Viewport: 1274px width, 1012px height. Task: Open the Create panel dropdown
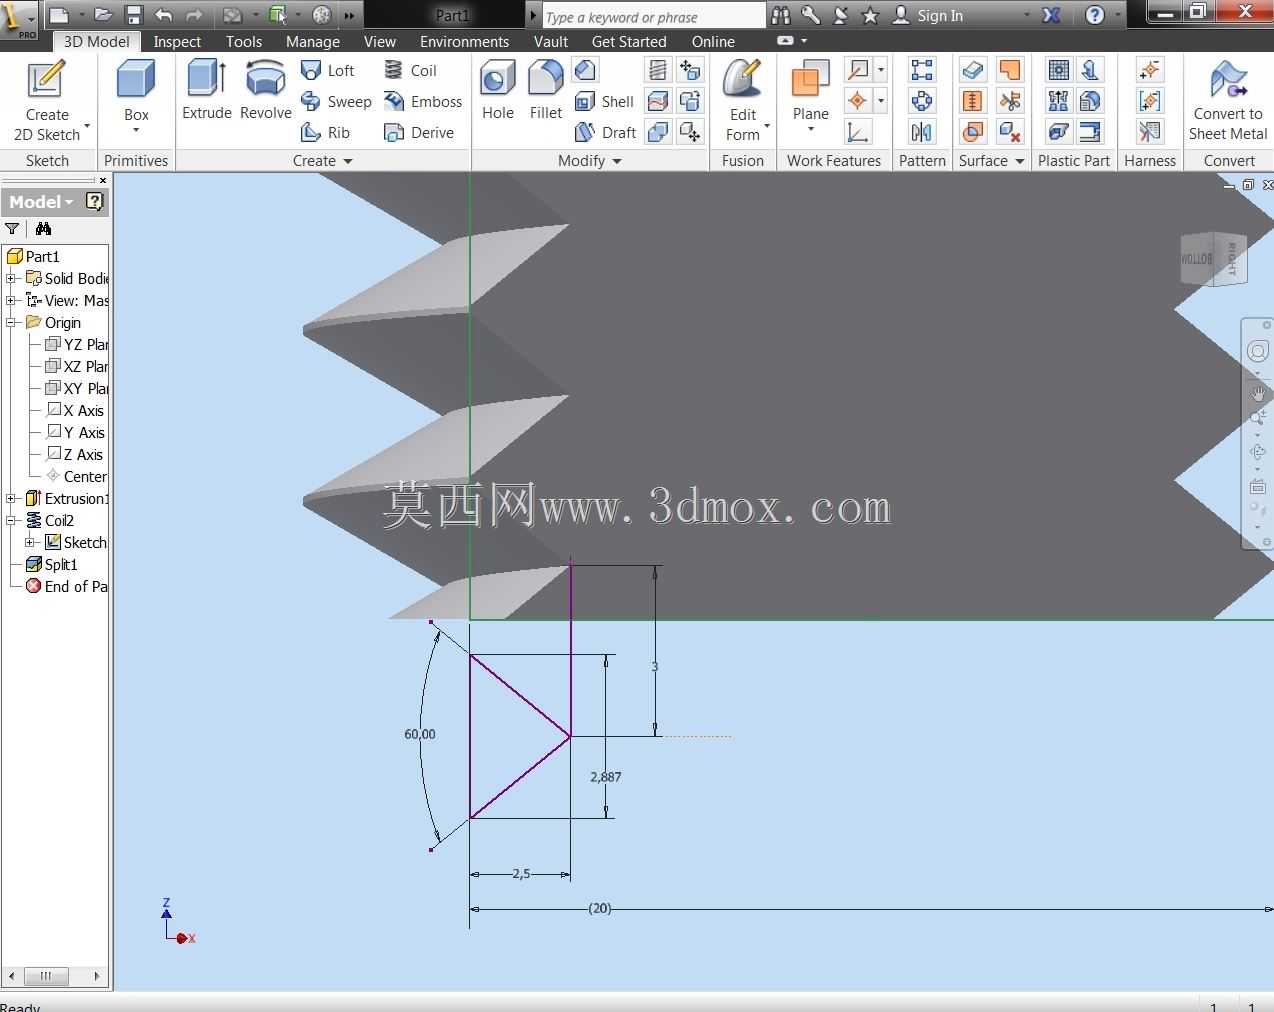click(x=348, y=161)
